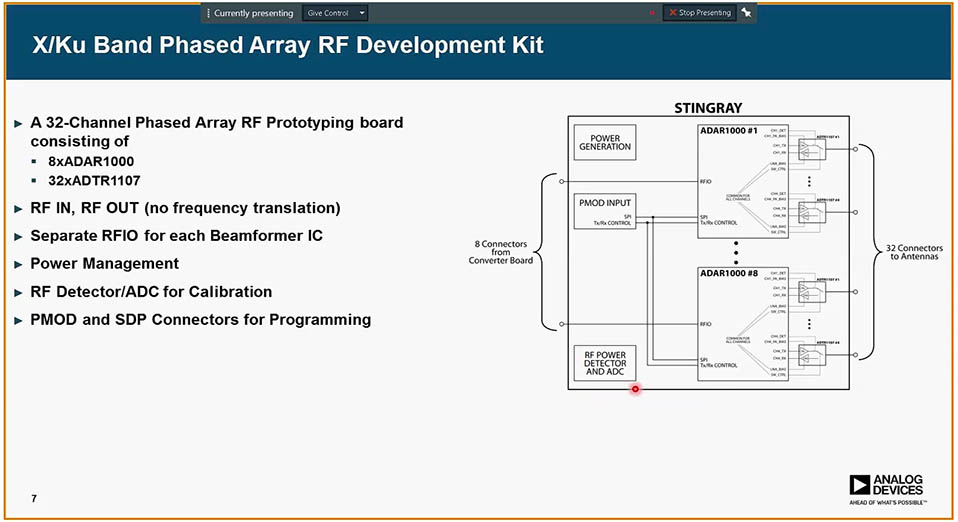Click the 8xADAR1000 sub-bullet
The image size is (958, 522).
point(91,161)
